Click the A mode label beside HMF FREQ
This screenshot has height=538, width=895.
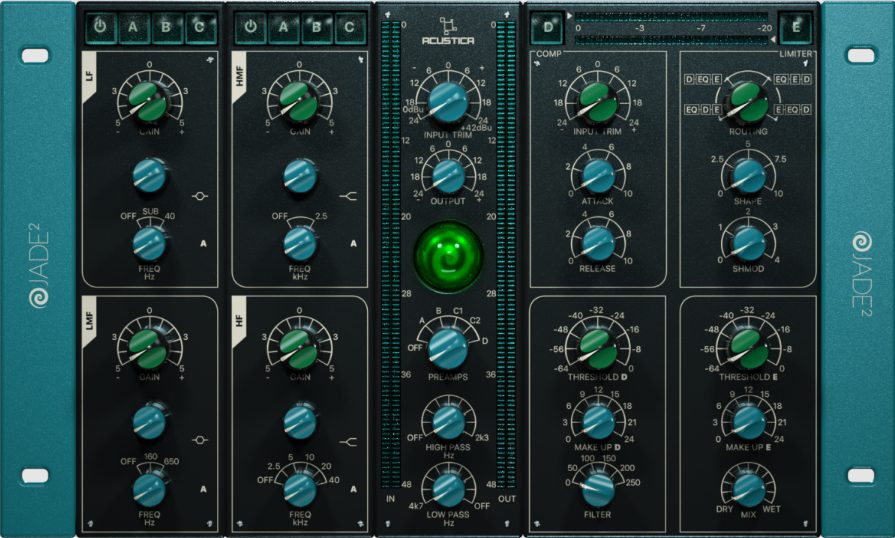click(x=353, y=244)
